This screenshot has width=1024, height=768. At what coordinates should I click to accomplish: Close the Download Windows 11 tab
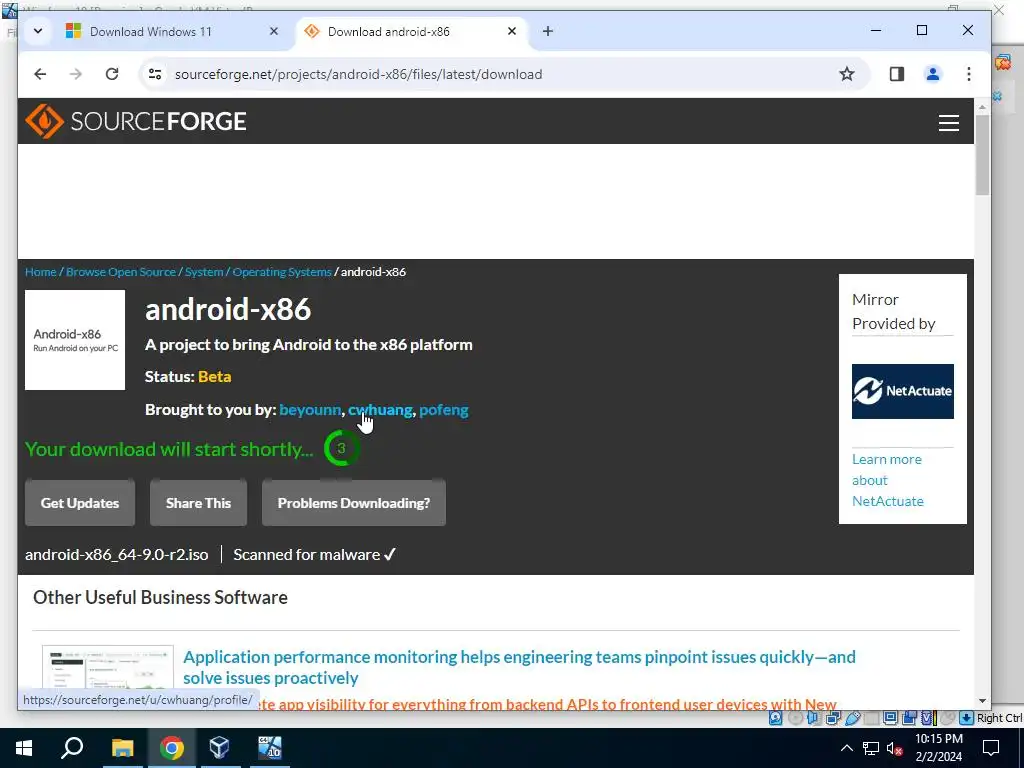pyautogui.click(x=274, y=31)
